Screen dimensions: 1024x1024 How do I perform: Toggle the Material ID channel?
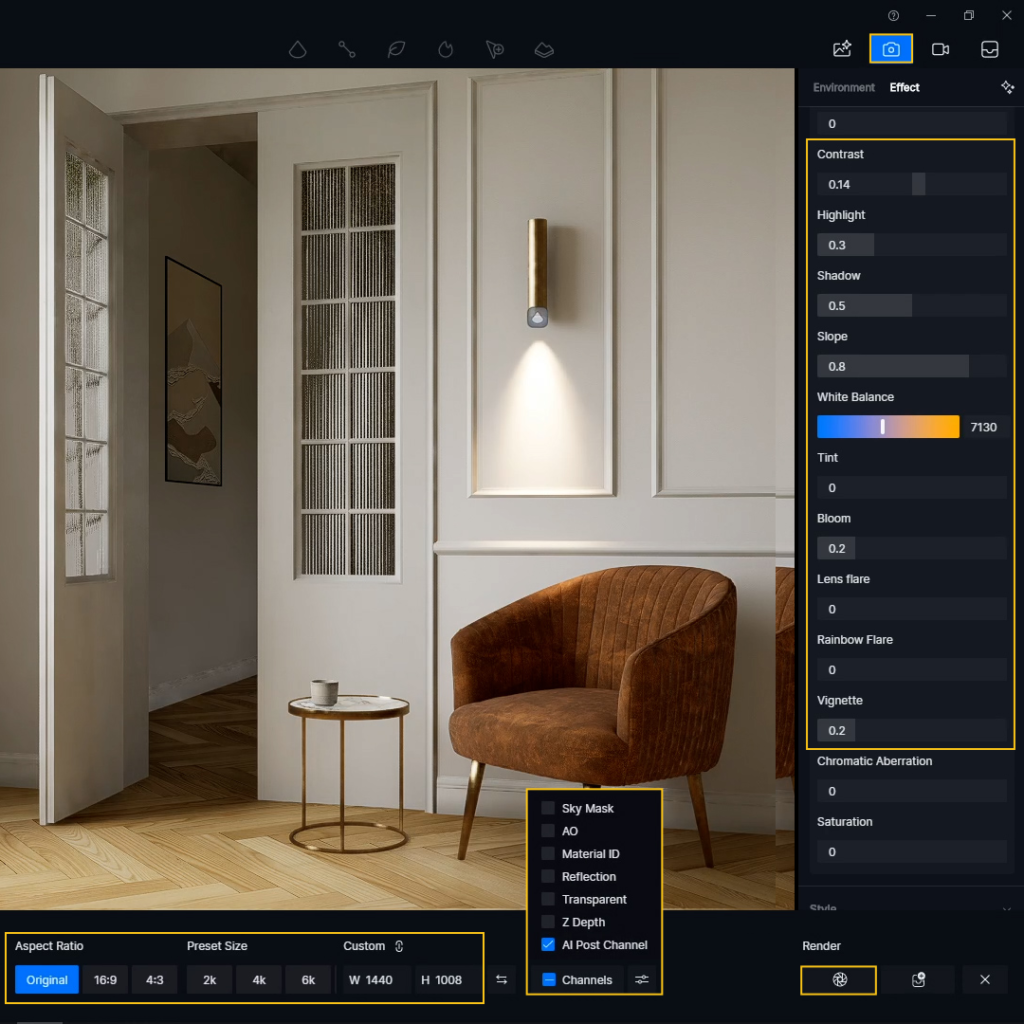[547, 853]
